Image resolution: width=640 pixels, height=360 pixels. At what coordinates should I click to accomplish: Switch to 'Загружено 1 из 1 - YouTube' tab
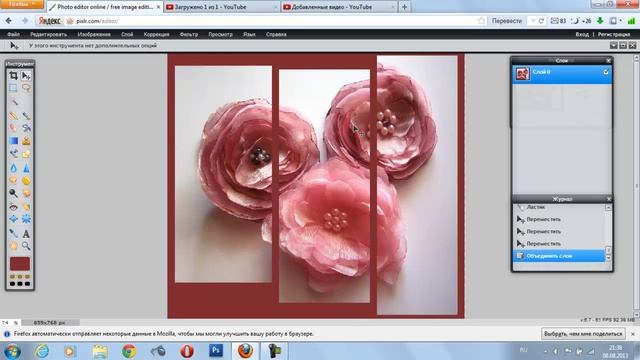[x=222, y=7]
